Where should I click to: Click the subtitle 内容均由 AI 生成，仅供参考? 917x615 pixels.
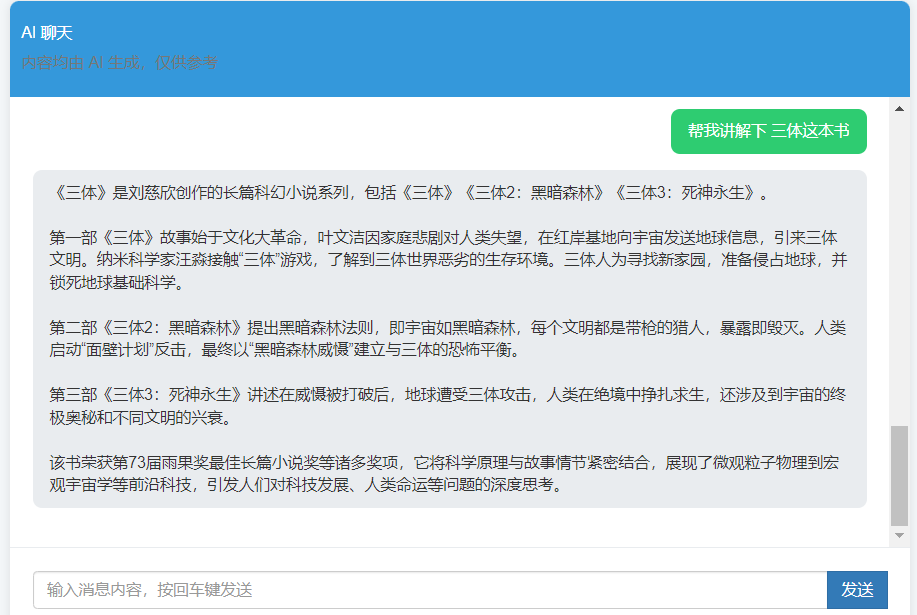click(x=119, y=62)
